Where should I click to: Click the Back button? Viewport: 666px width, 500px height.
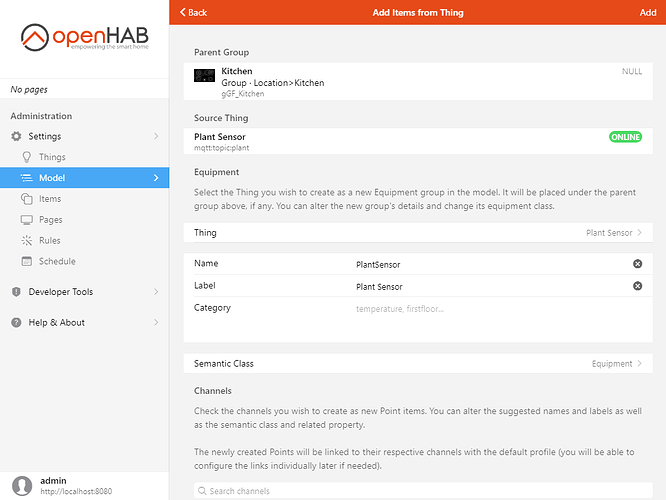[x=194, y=12]
